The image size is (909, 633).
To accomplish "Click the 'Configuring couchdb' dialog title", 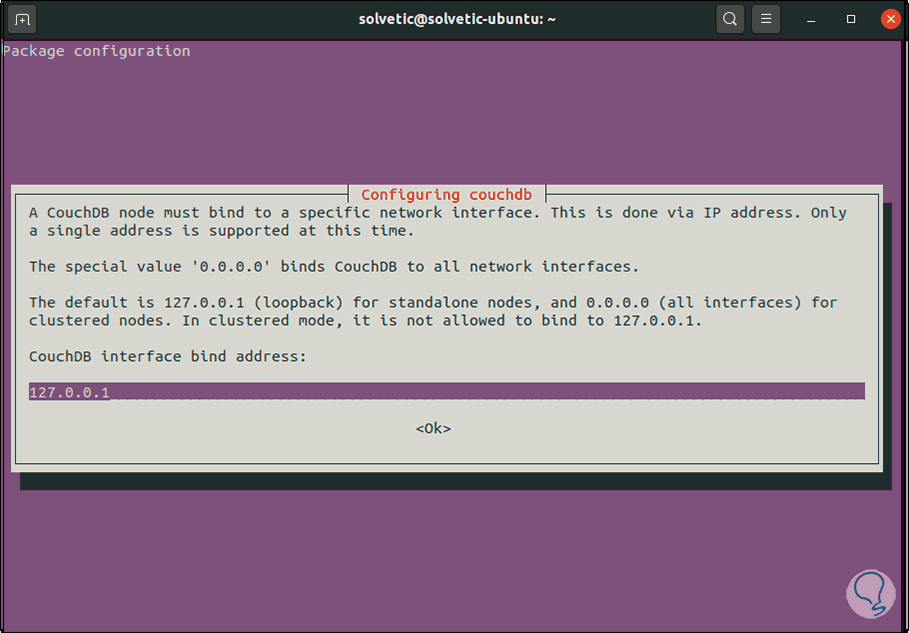I will click(446, 194).
